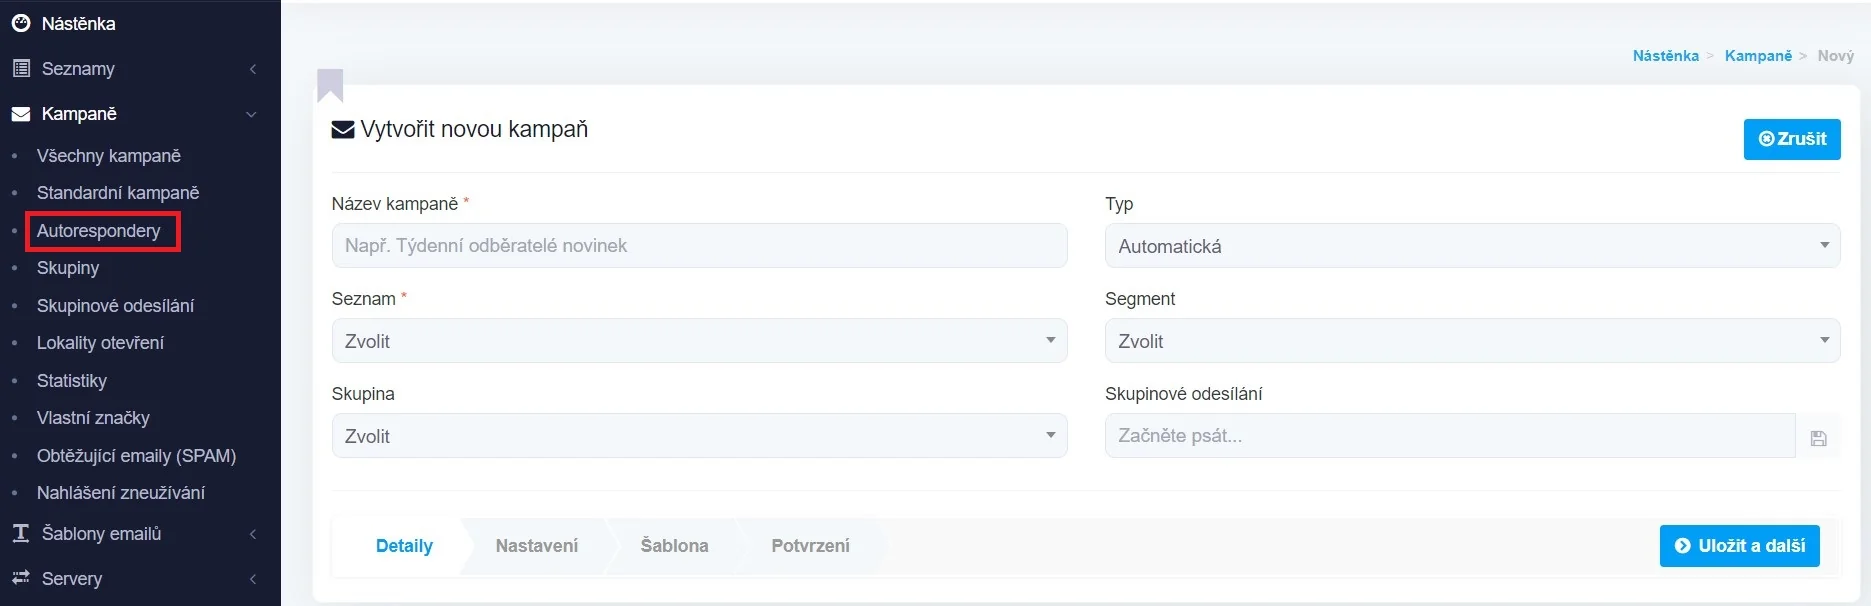Viewport: 1871px width, 606px height.
Task: Open the Typ dropdown showing Automatická
Action: [1471, 246]
